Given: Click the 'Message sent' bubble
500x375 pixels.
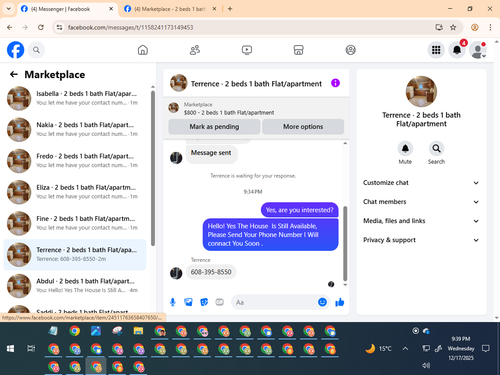Looking at the screenshot, I should [211, 153].
